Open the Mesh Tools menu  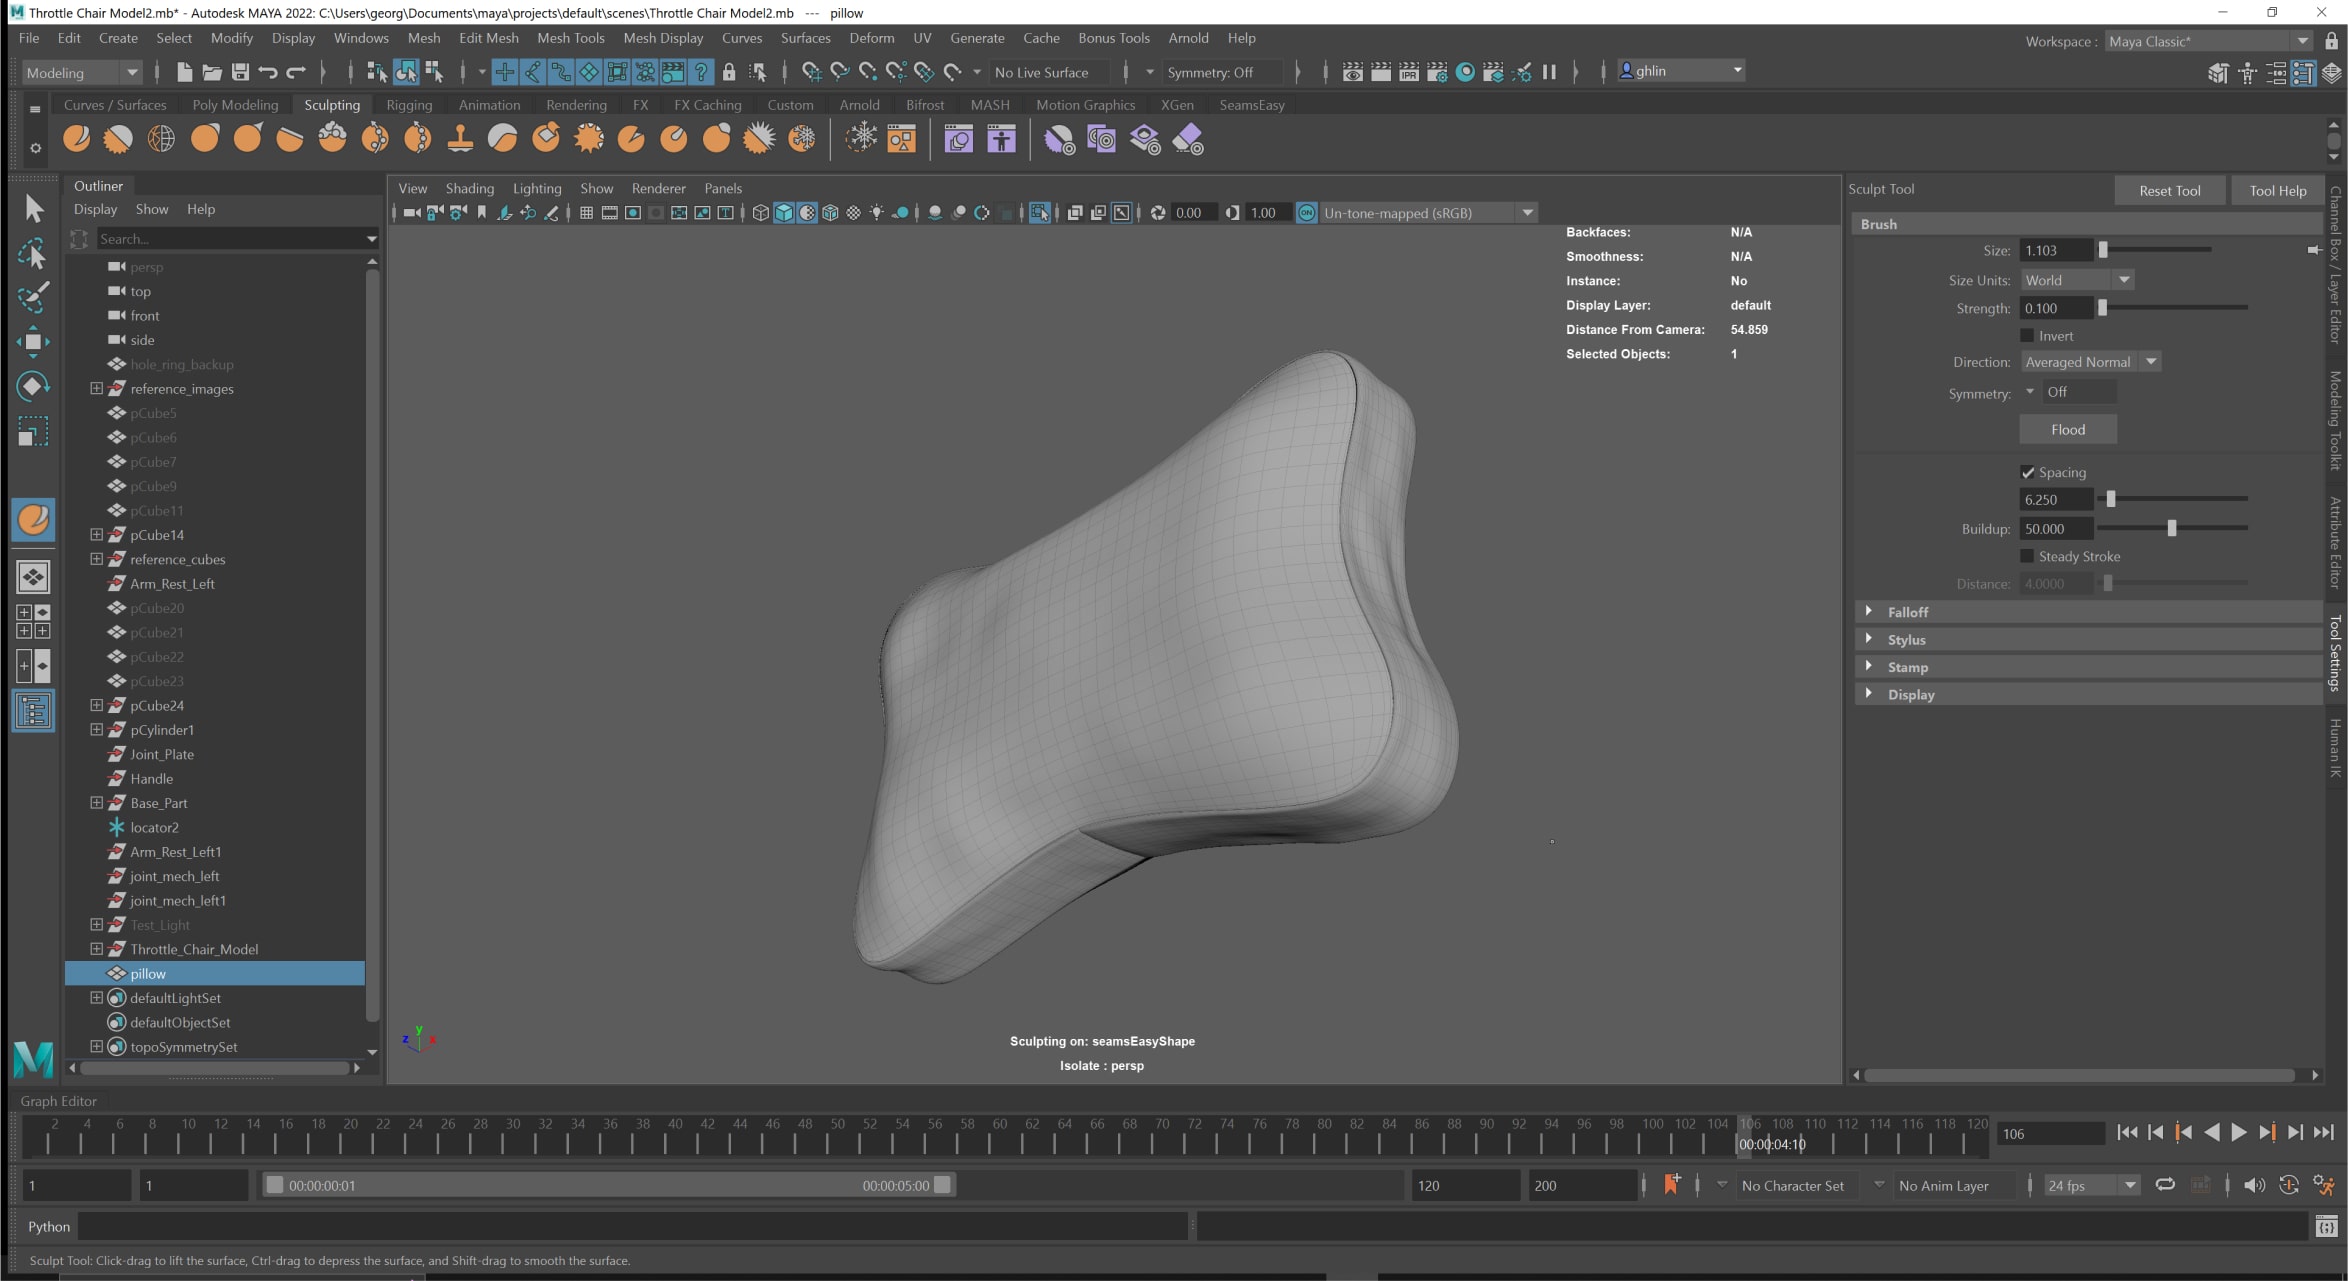(570, 38)
